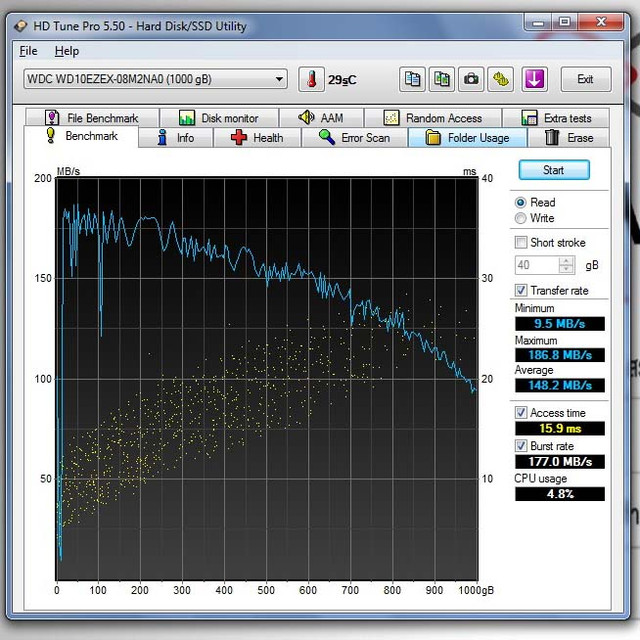
Task: Select the Read radio button
Action: (x=520, y=202)
